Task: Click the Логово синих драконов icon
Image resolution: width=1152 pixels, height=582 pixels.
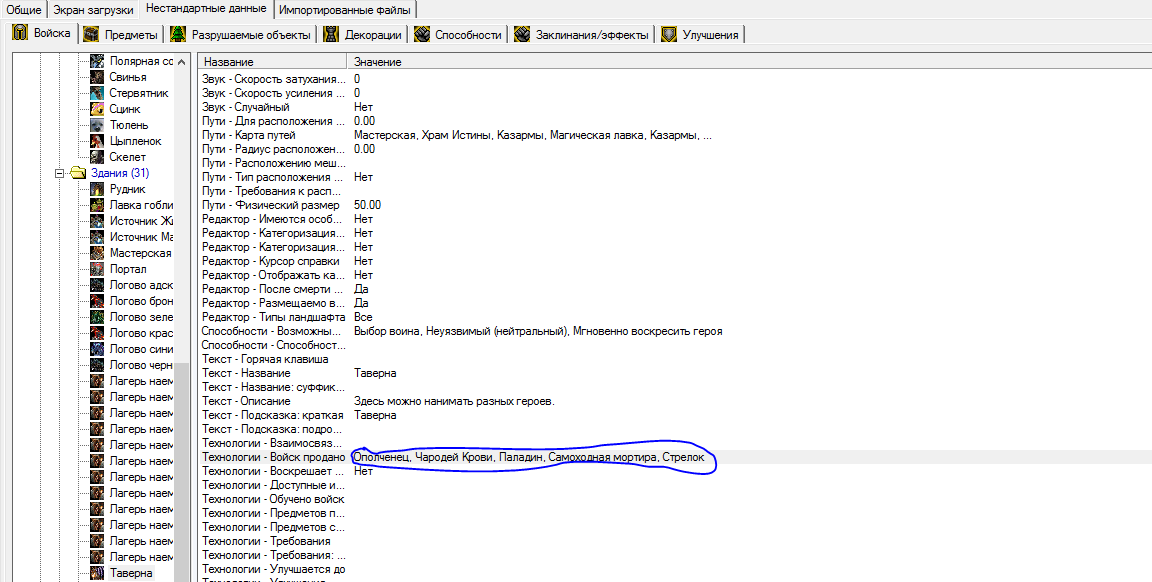Action: point(97,349)
